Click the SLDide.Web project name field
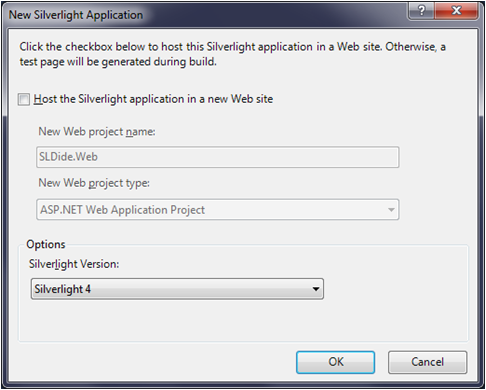The height and width of the screenshot is (390, 486). click(x=218, y=157)
